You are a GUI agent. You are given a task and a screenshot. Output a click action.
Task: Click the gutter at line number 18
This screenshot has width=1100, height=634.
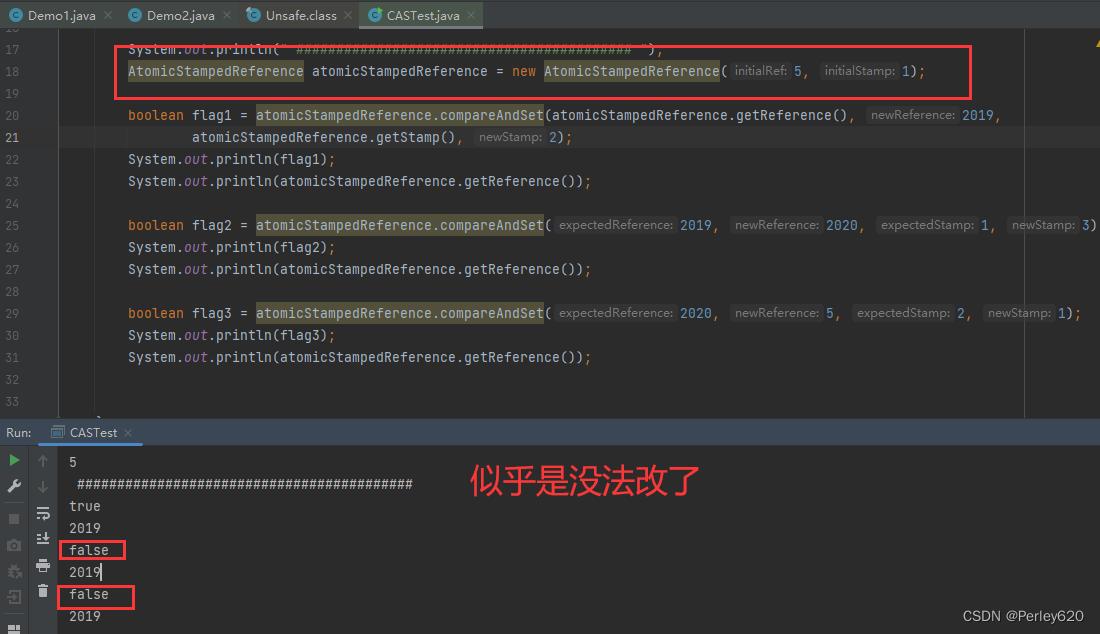pos(12,72)
